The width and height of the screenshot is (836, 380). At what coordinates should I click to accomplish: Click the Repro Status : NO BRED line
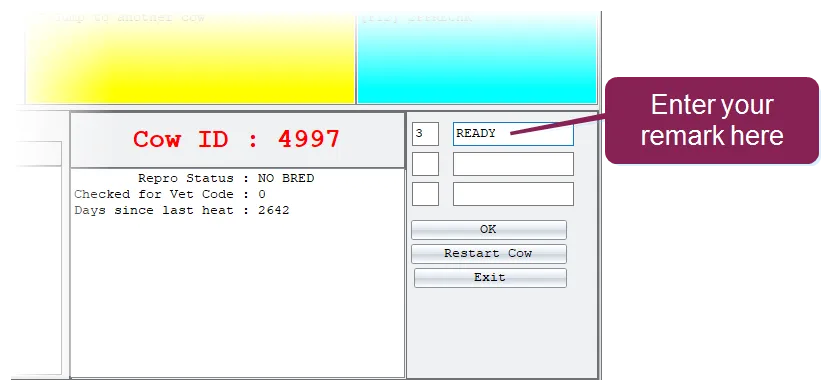pyautogui.click(x=226, y=178)
